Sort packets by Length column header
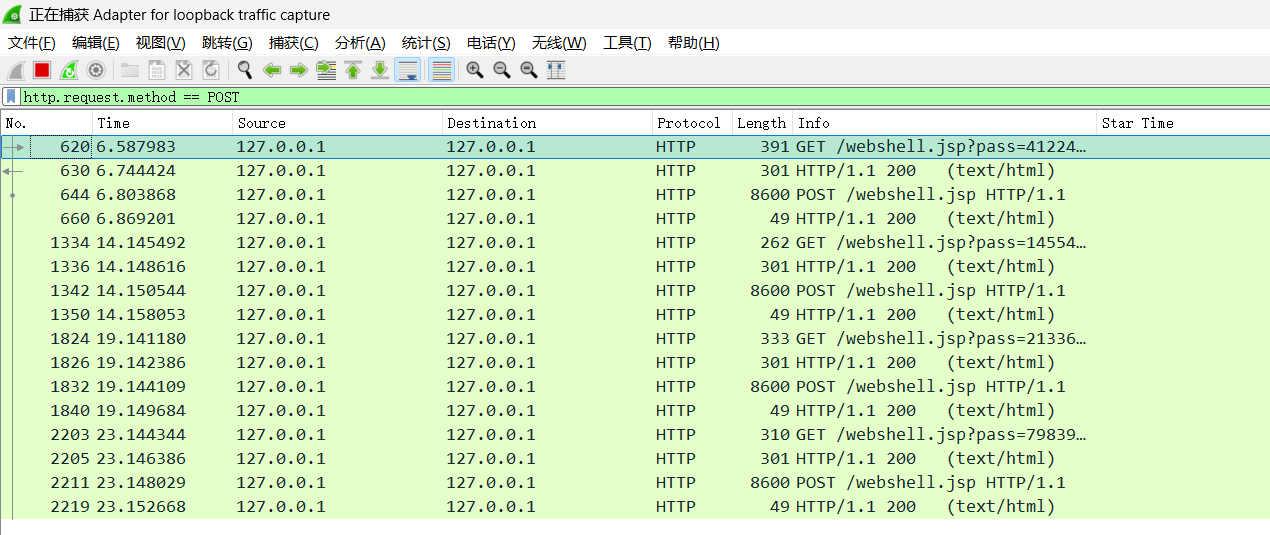 760,123
